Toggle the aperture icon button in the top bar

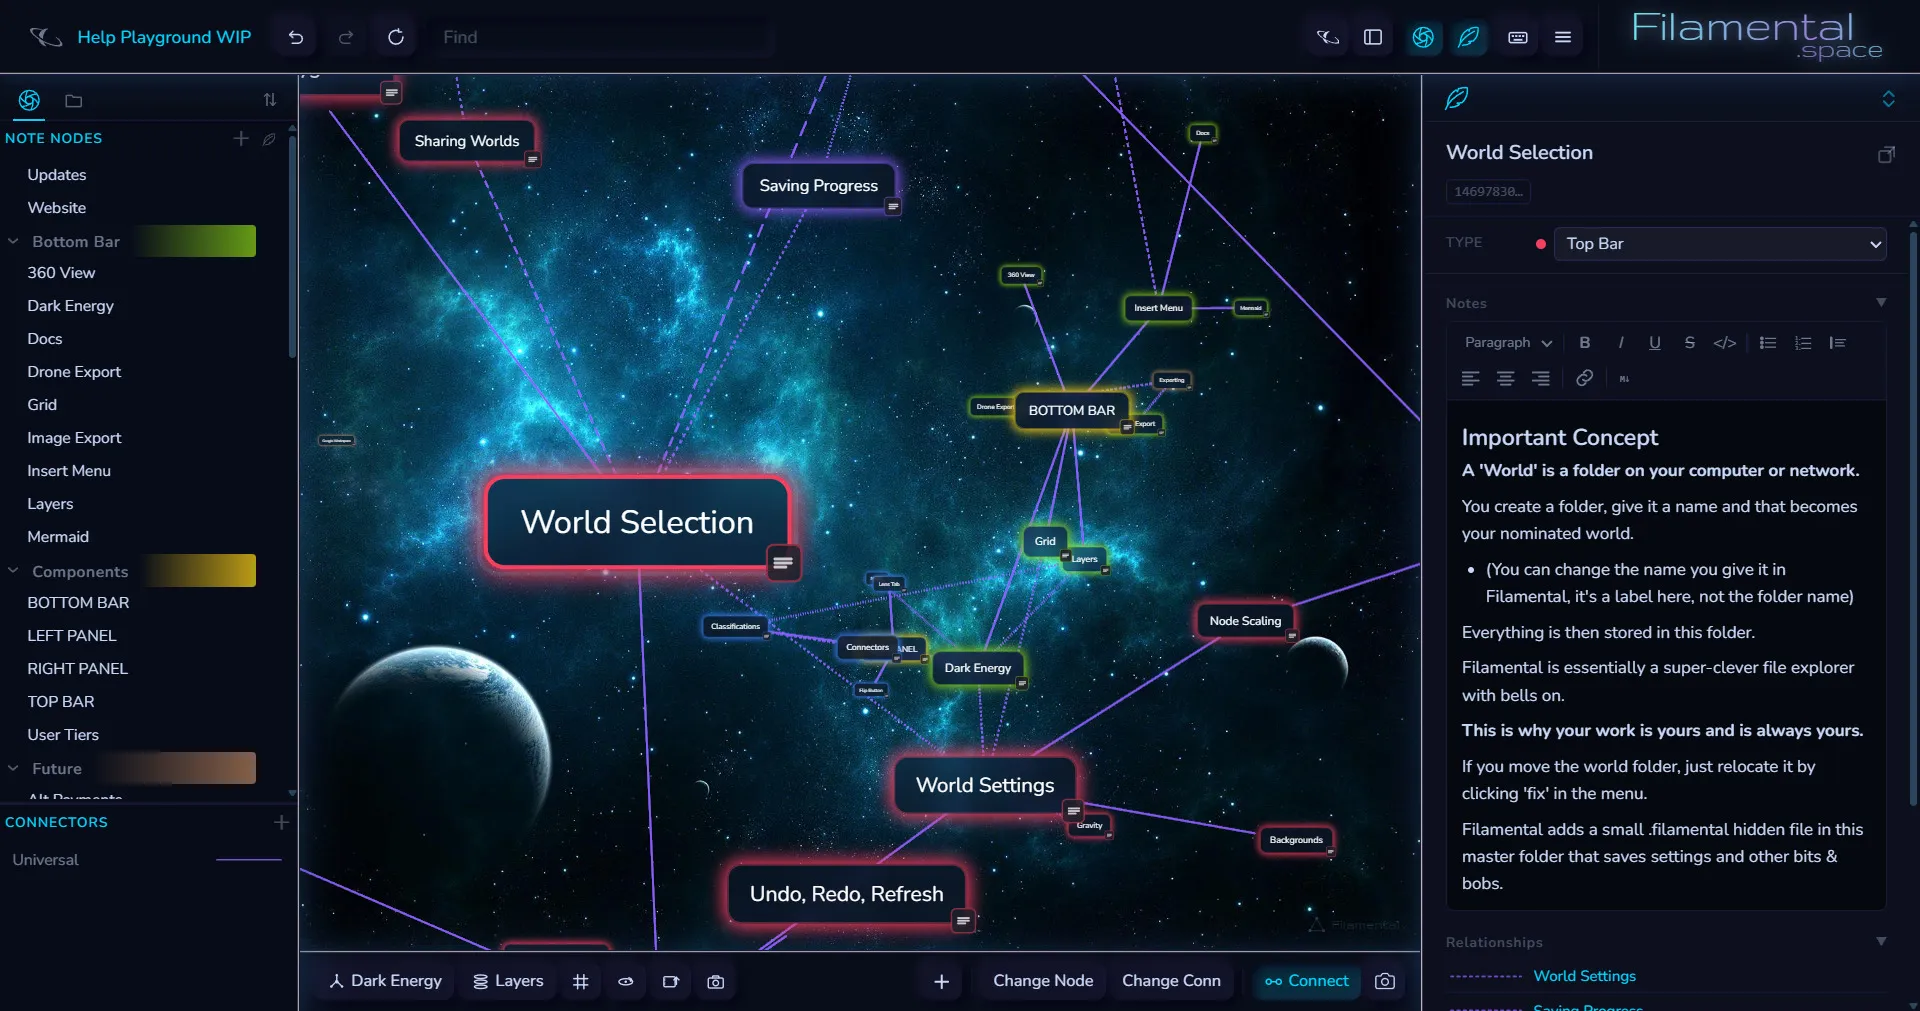1423,37
